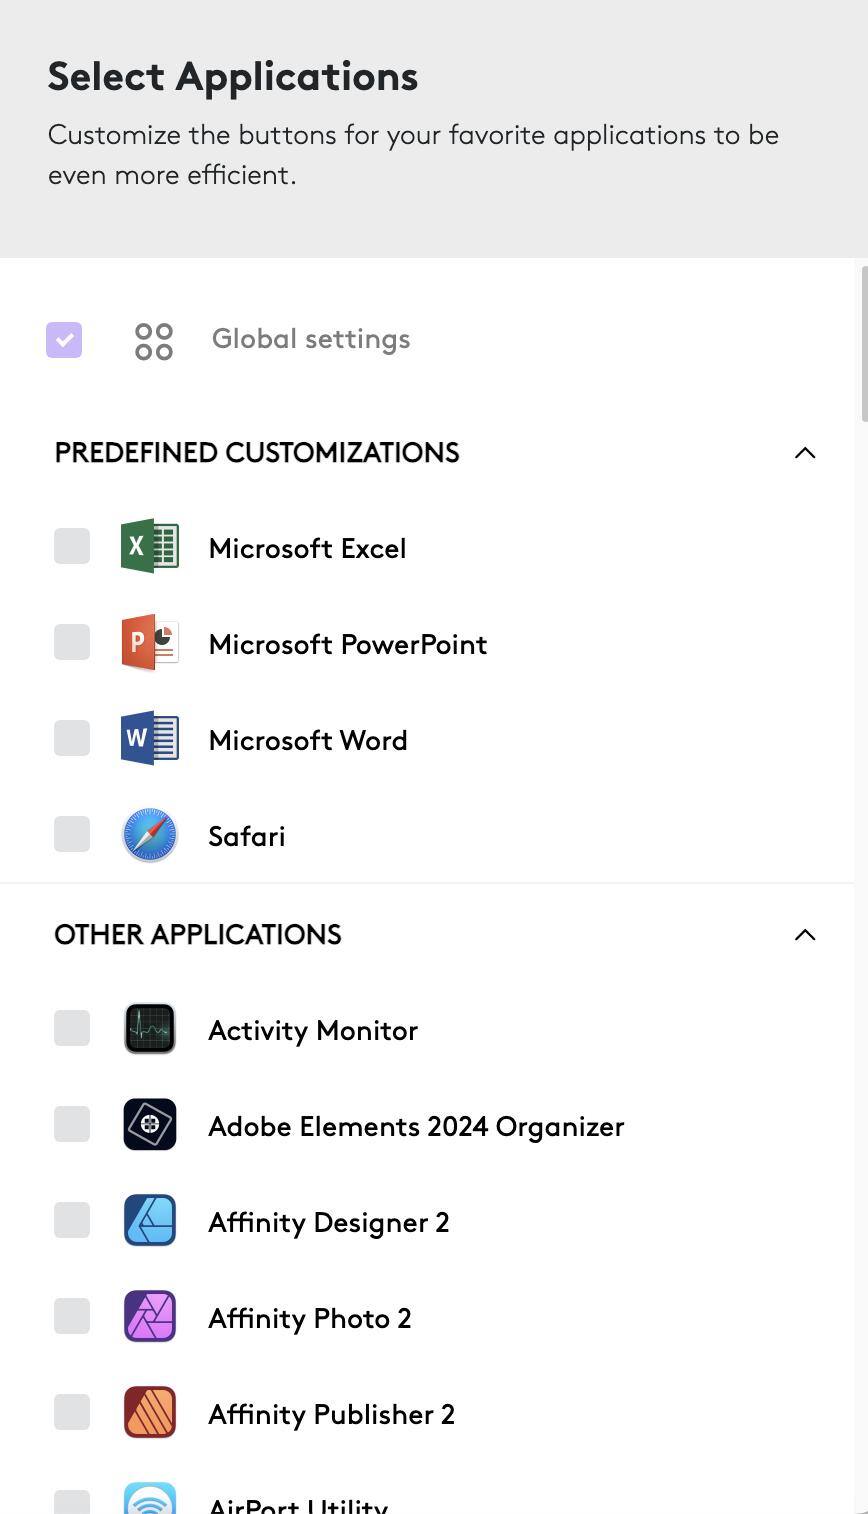
Task: Uncheck the Global settings checkbox
Action: (x=64, y=340)
